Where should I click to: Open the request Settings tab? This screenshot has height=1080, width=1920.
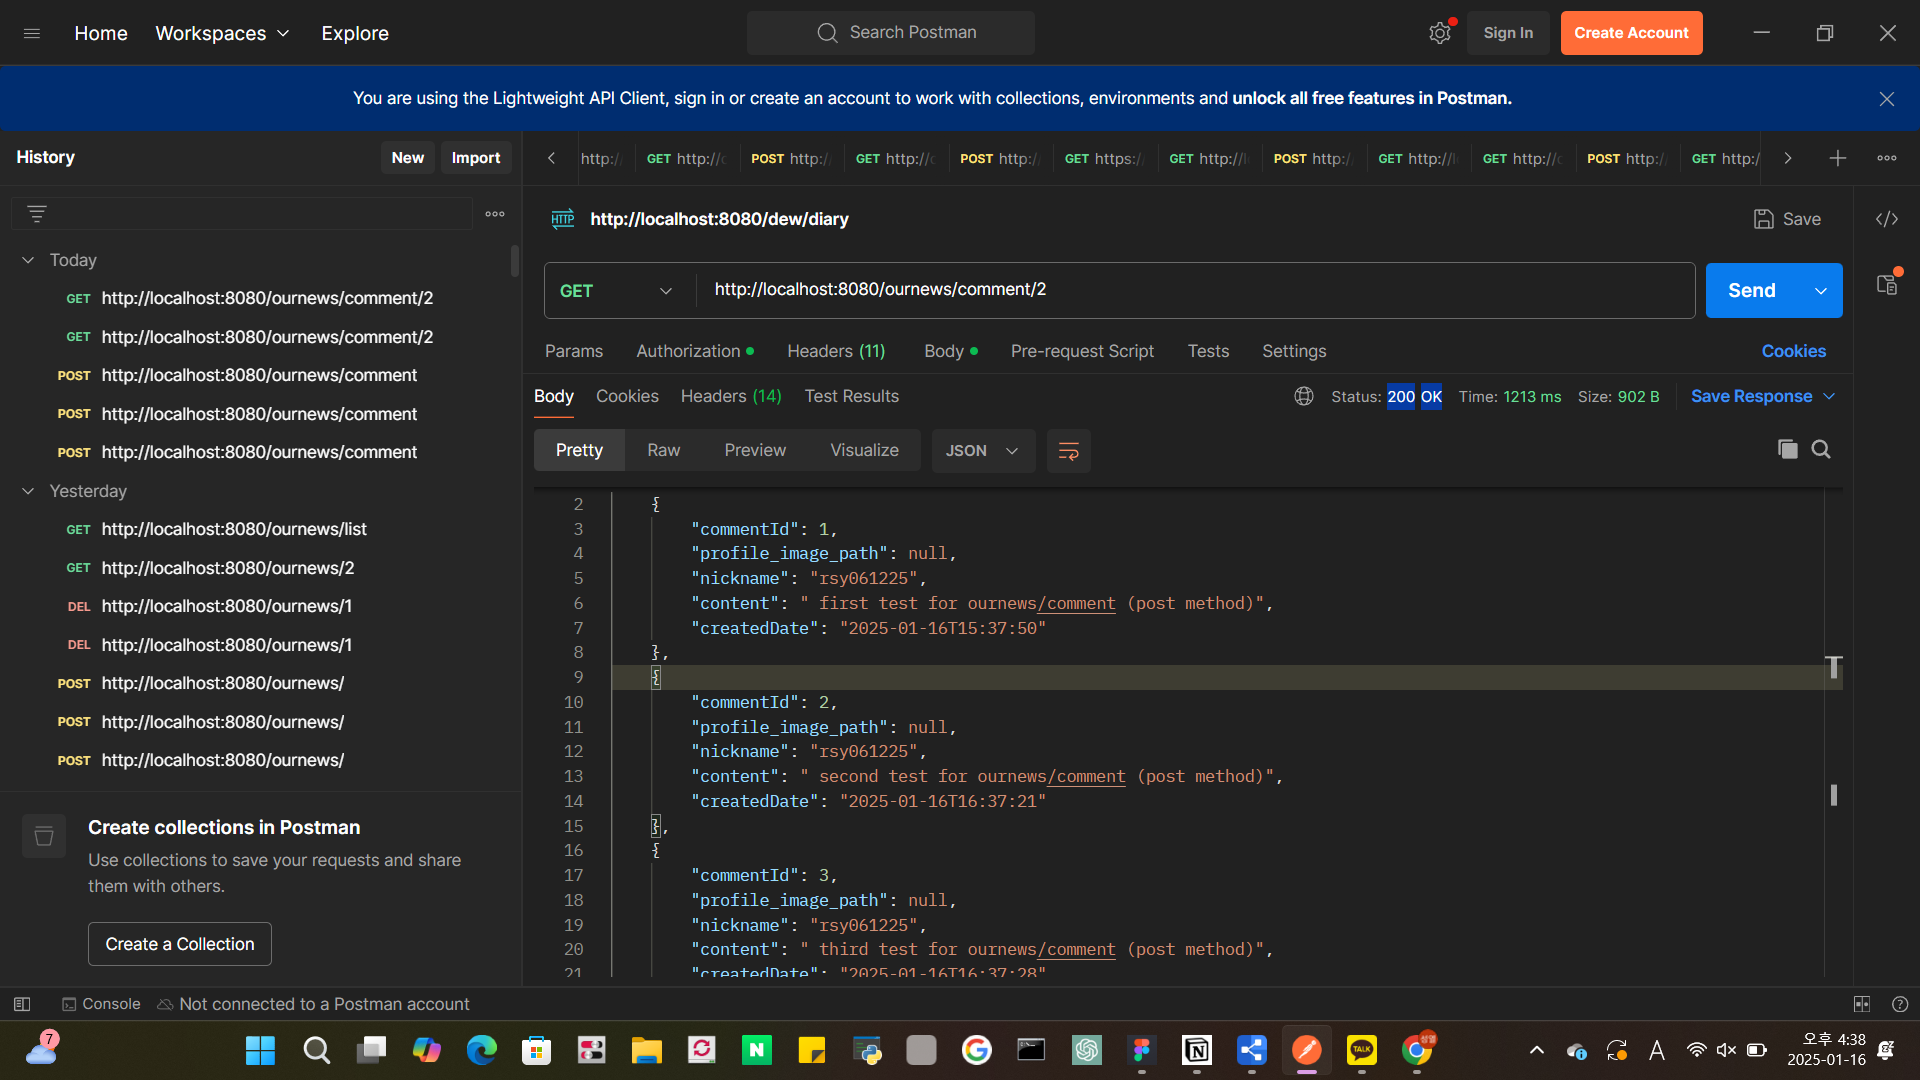click(1294, 351)
